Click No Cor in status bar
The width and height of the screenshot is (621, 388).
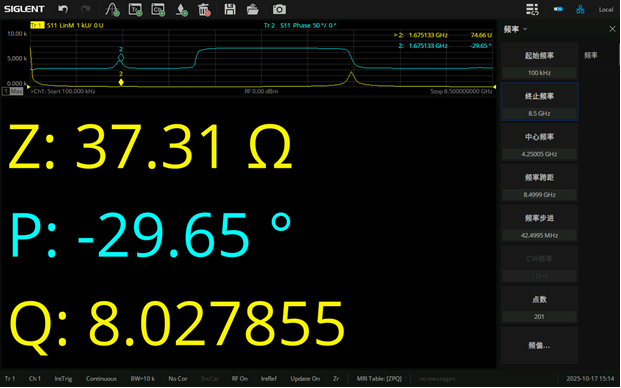178,379
